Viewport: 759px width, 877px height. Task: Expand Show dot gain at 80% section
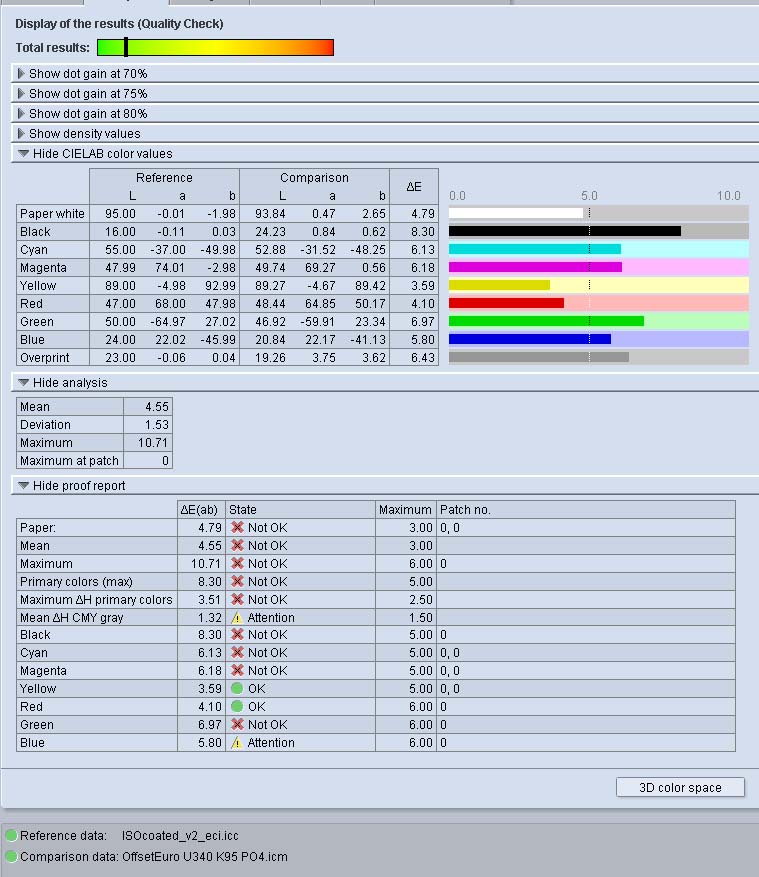tap(88, 114)
